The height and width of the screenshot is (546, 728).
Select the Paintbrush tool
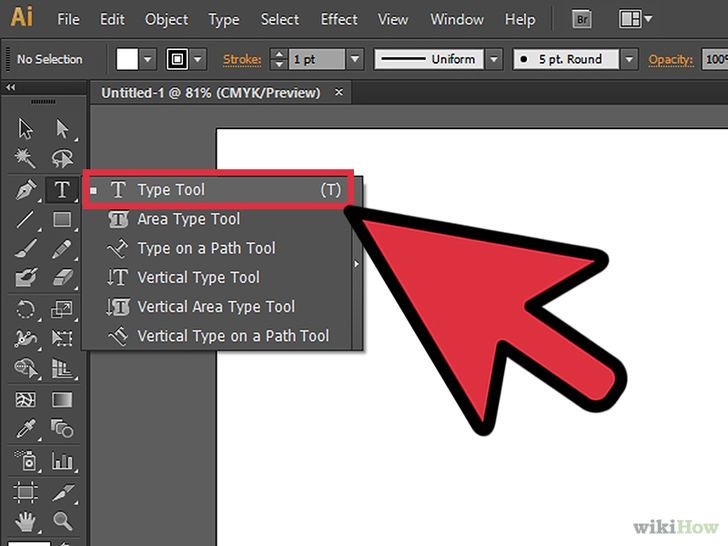click(x=25, y=248)
